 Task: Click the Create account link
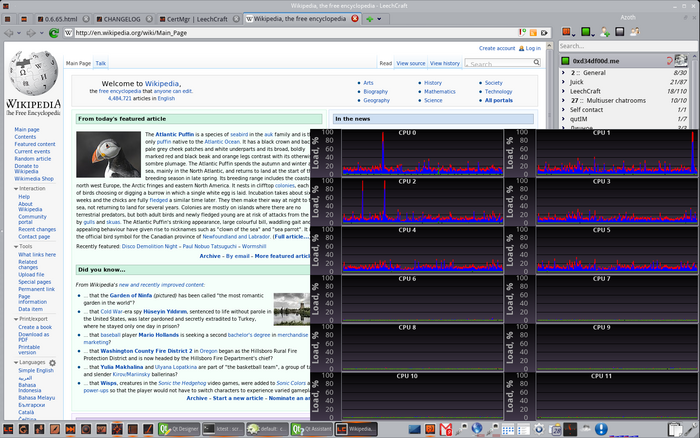click(497, 48)
